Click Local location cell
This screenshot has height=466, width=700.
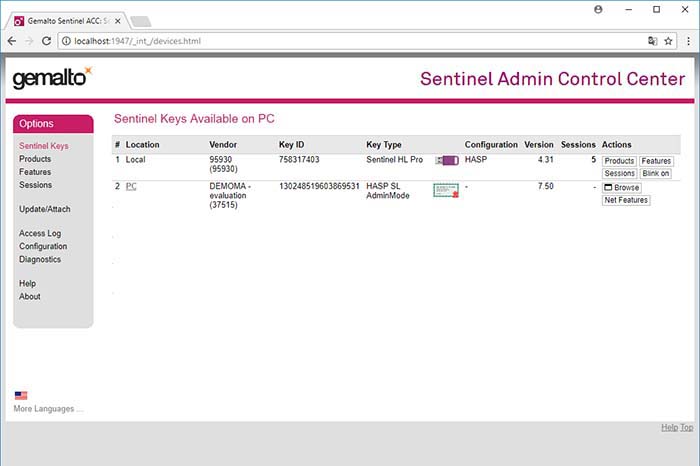click(135, 159)
